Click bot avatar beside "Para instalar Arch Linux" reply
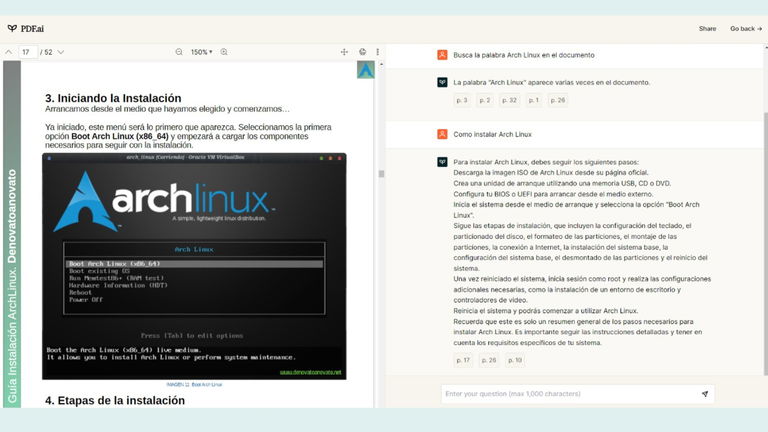Image resolution: width=768 pixels, height=432 pixels. pyautogui.click(x=442, y=162)
